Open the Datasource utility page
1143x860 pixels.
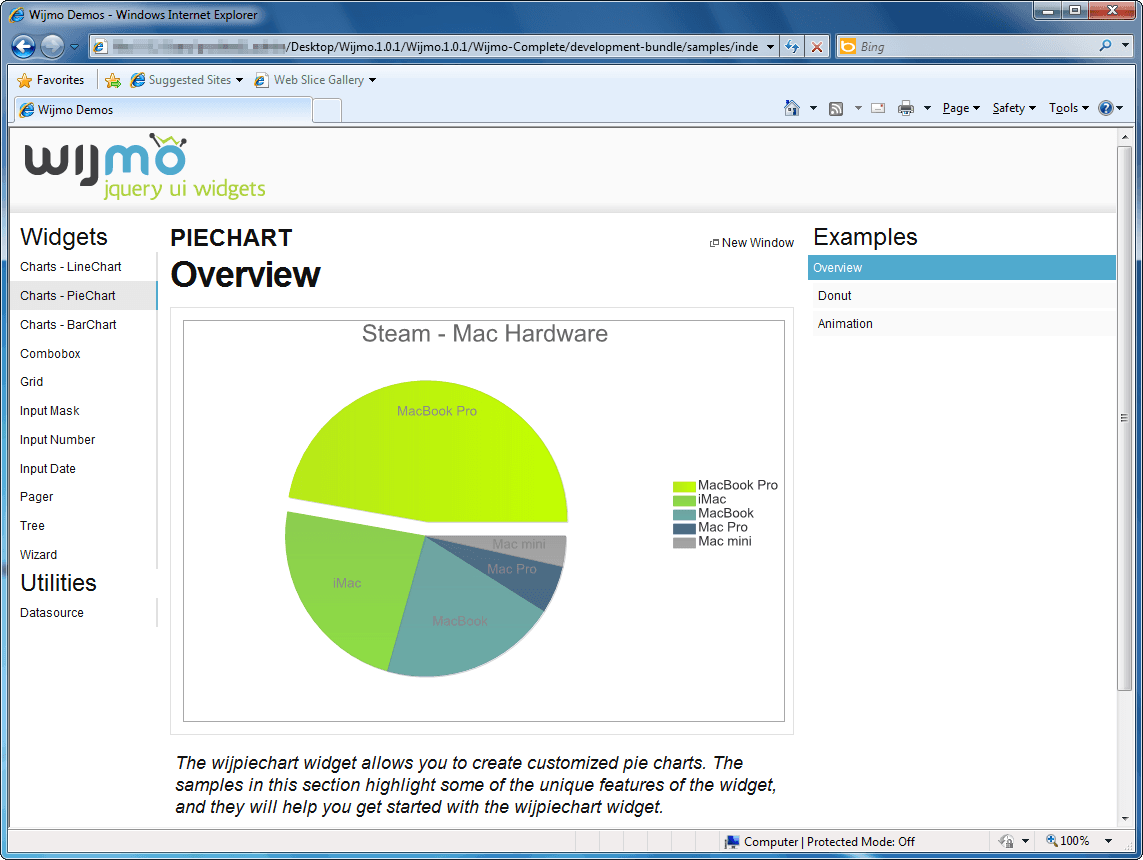click(52, 613)
